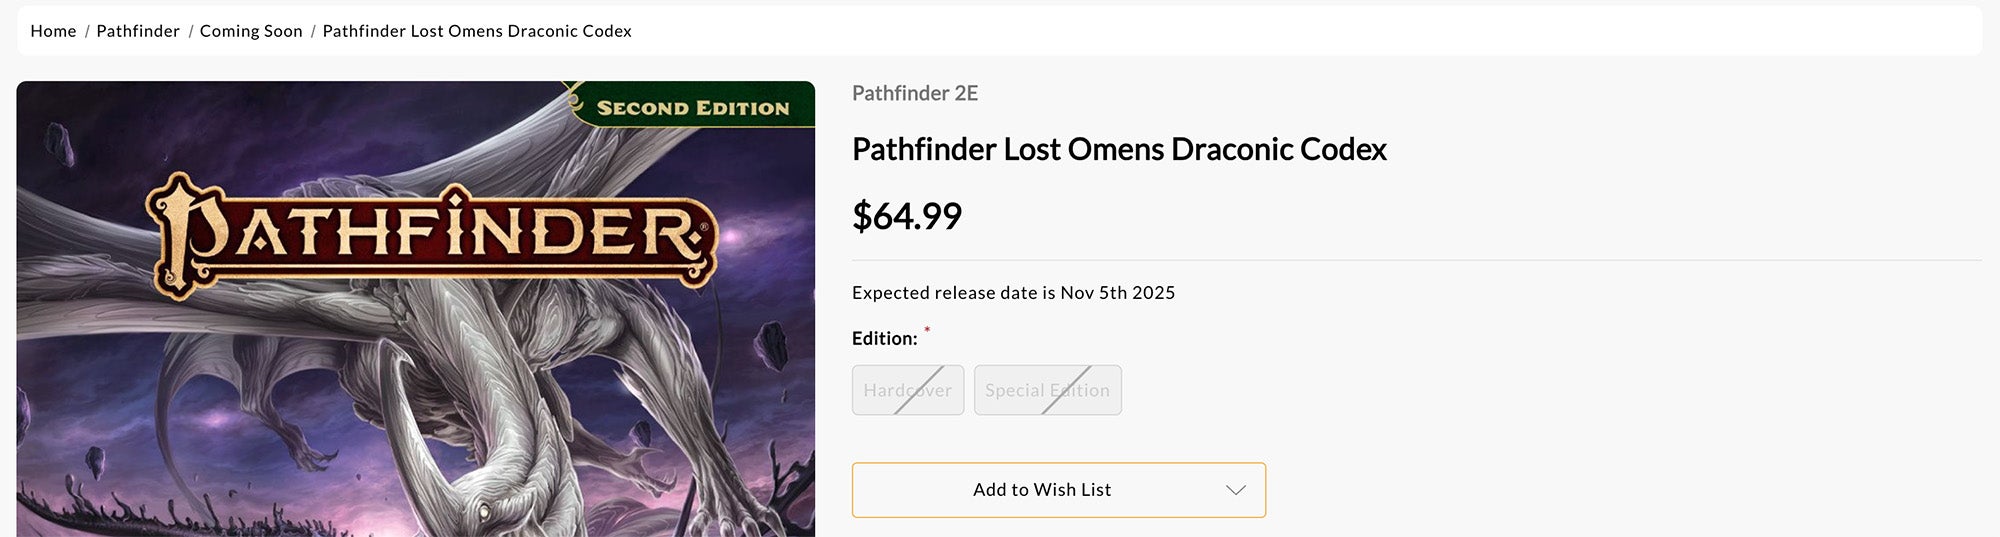Choose the Special Edition option

(1047, 390)
